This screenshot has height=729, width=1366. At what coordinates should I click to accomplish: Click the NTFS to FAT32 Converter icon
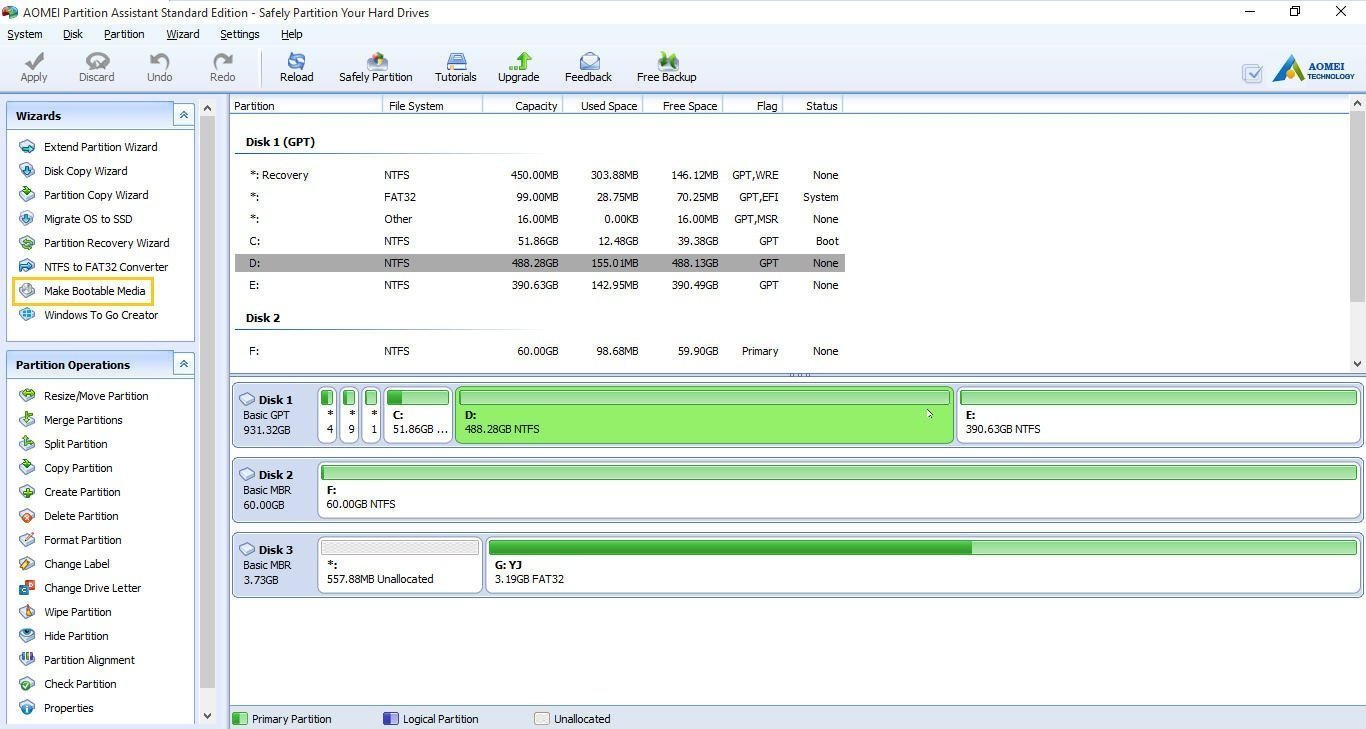[27, 267]
